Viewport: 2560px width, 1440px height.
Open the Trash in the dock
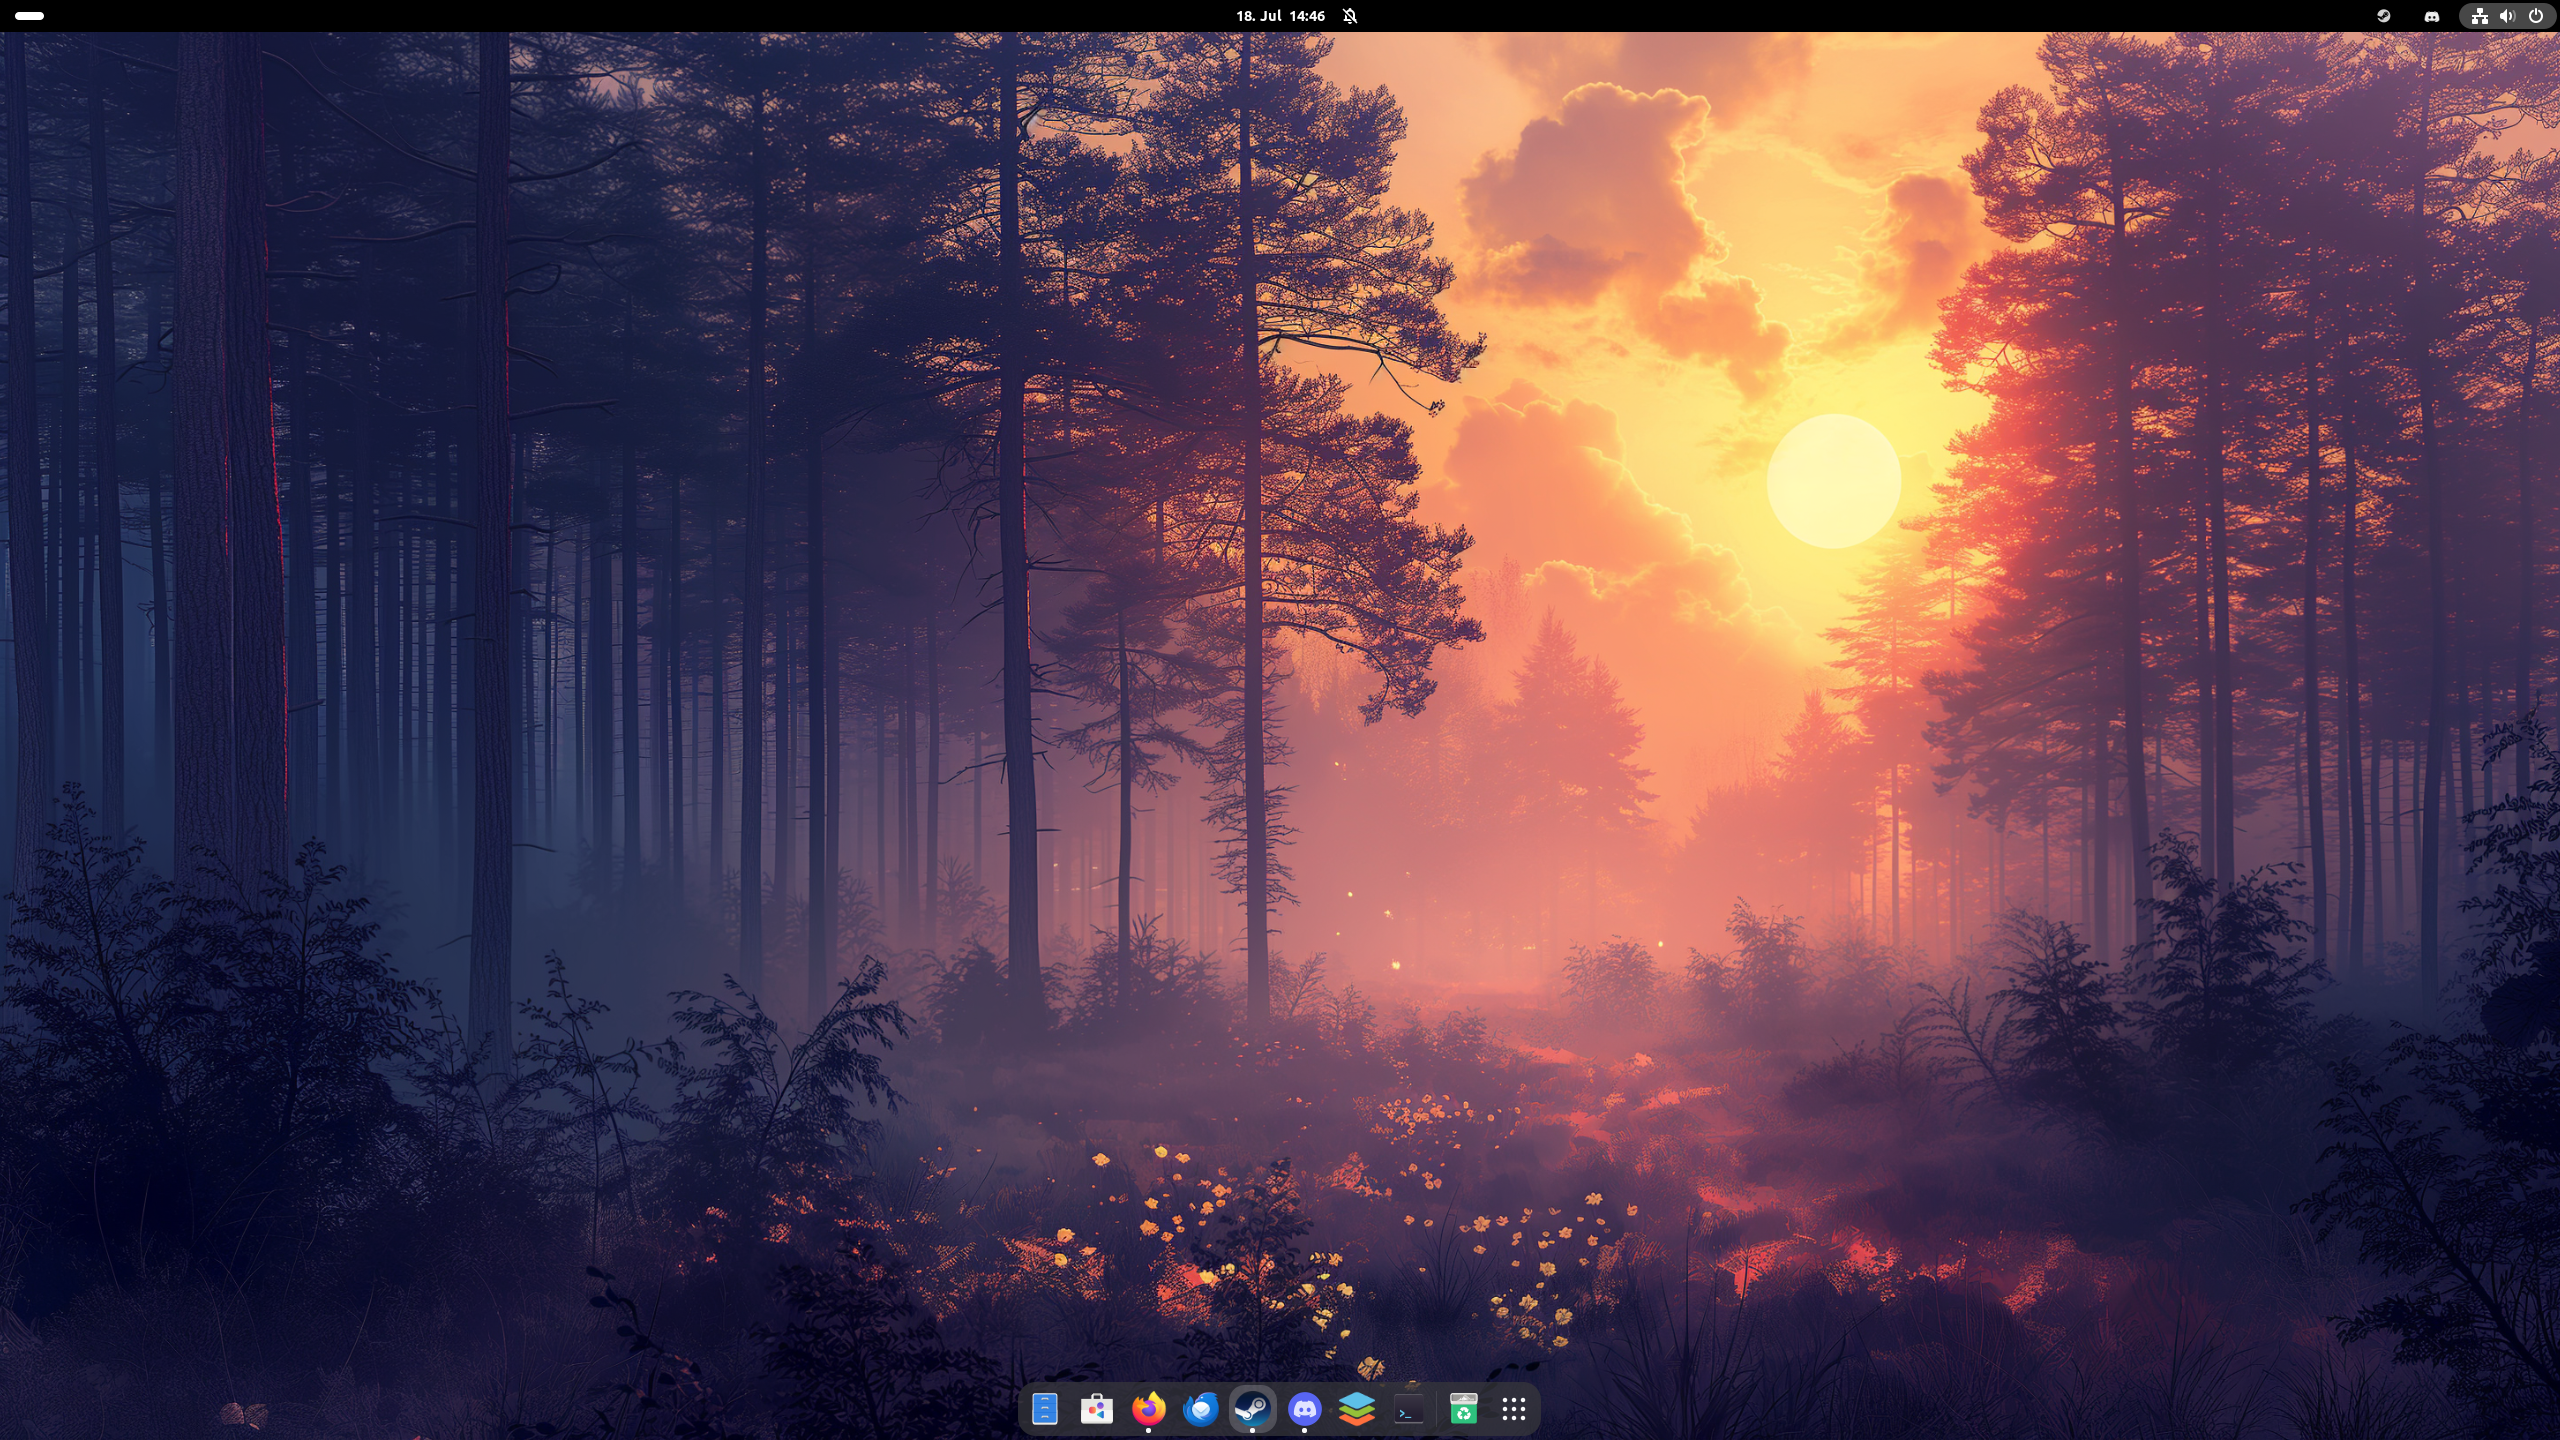pyautogui.click(x=1463, y=1409)
